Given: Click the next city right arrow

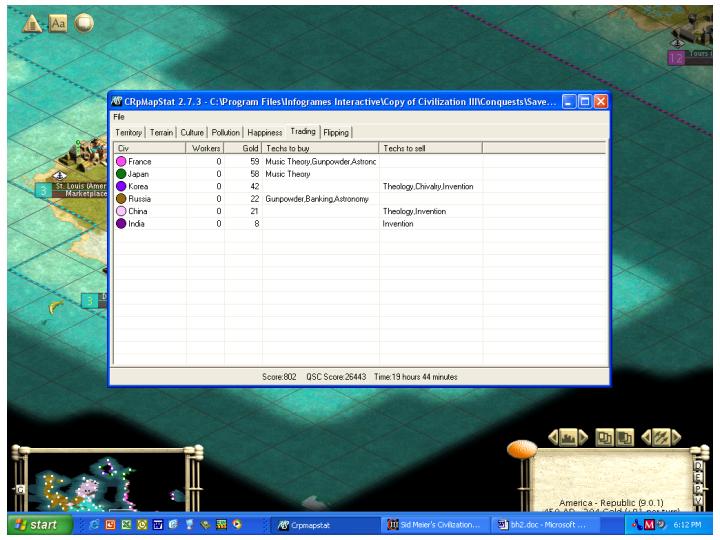Looking at the screenshot, I should [x=583, y=437].
